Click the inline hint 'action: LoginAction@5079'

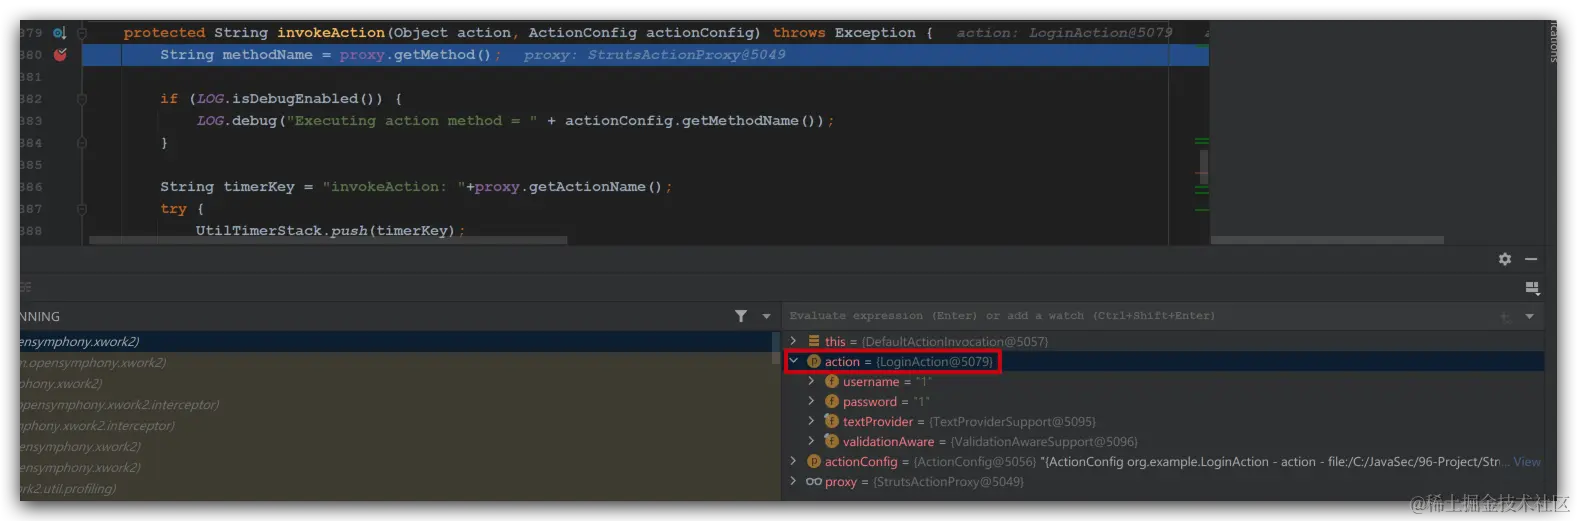[x=1064, y=33]
